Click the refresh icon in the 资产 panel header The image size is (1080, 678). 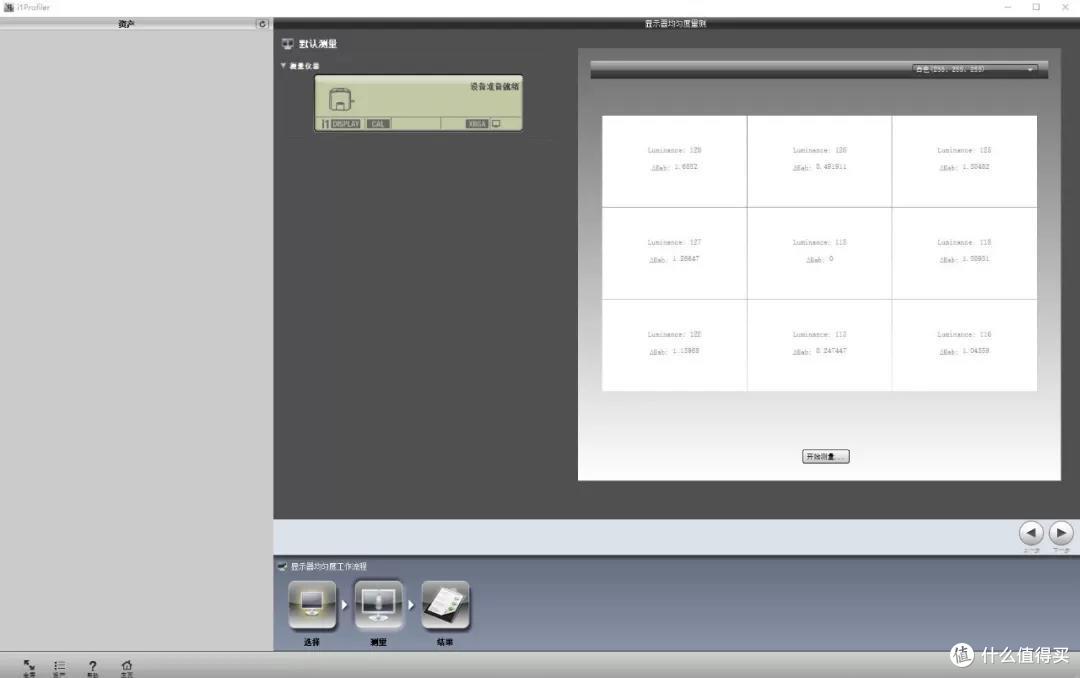pyautogui.click(x=262, y=24)
